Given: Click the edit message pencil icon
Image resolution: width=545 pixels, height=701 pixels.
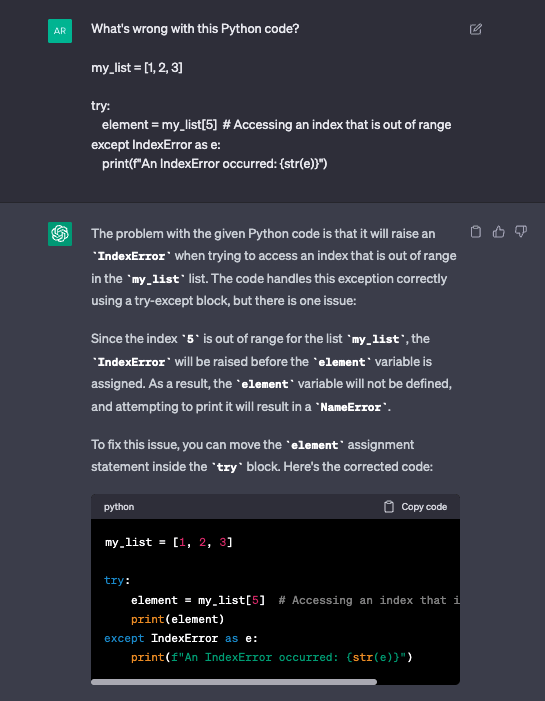Looking at the screenshot, I should 475,30.
